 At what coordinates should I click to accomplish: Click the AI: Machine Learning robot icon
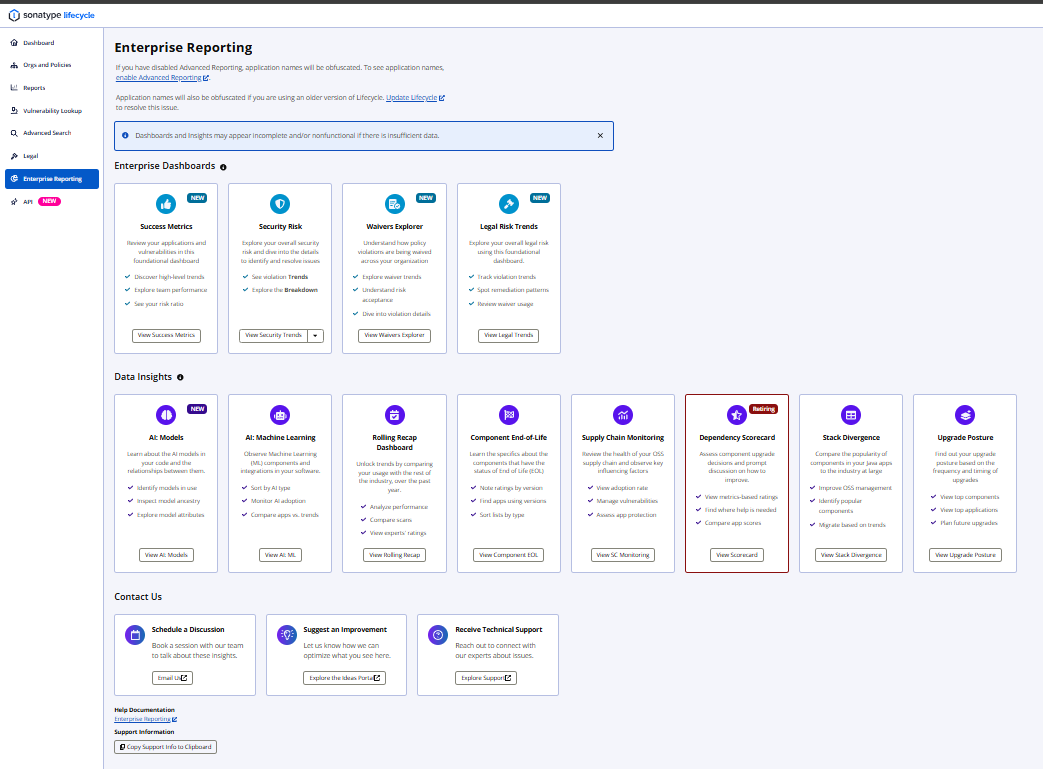click(x=280, y=415)
